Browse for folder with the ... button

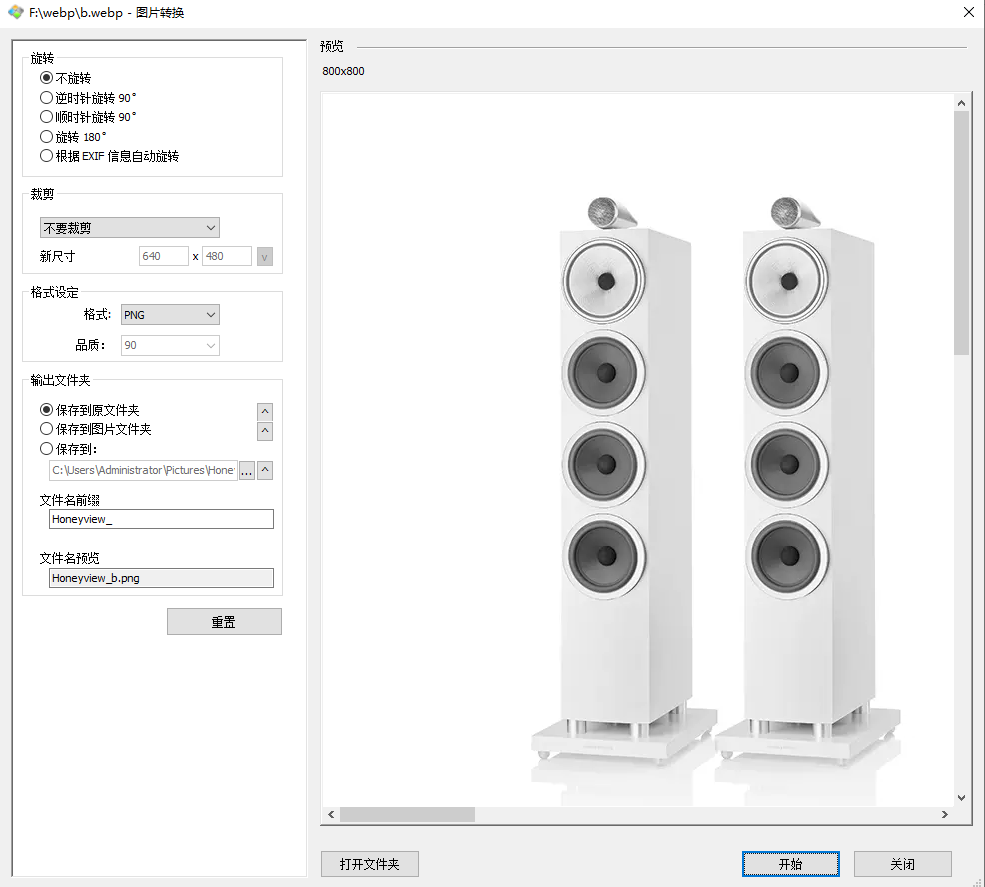[247, 471]
